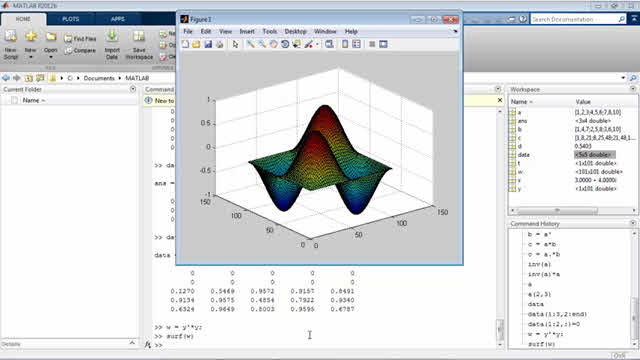
Task: Click the Find Files button
Action: [80, 39]
